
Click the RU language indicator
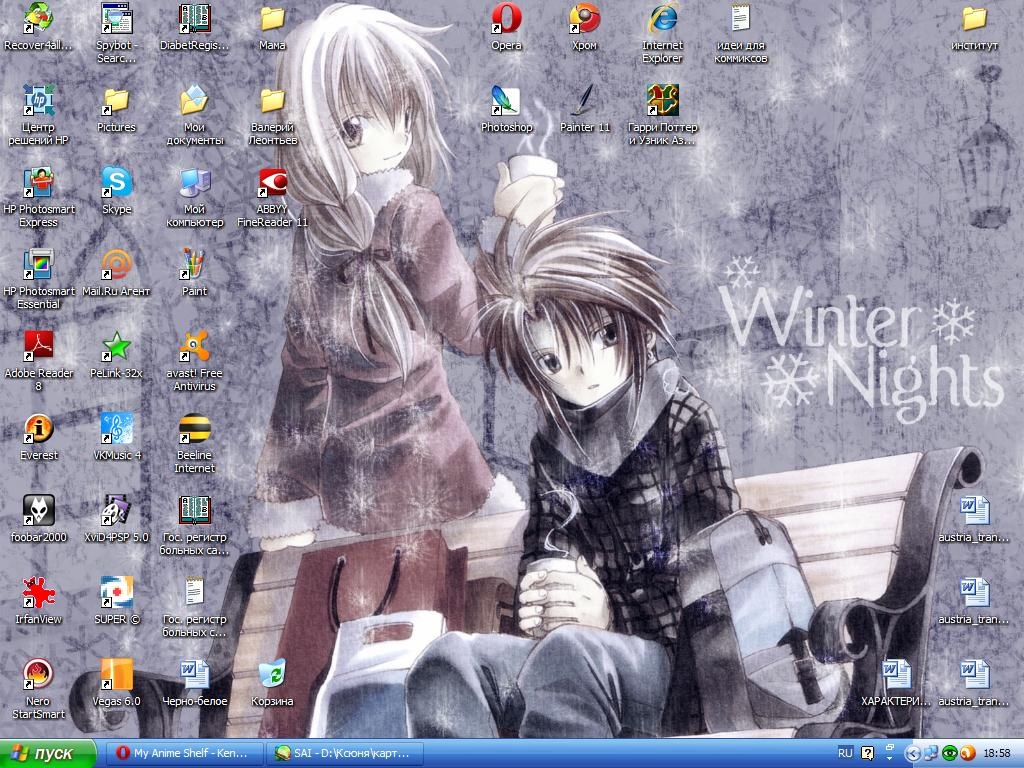click(x=845, y=753)
